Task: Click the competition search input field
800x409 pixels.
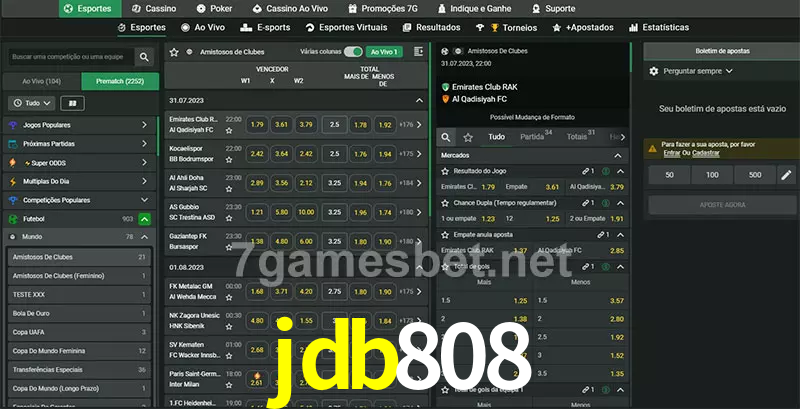Action: [x=70, y=58]
